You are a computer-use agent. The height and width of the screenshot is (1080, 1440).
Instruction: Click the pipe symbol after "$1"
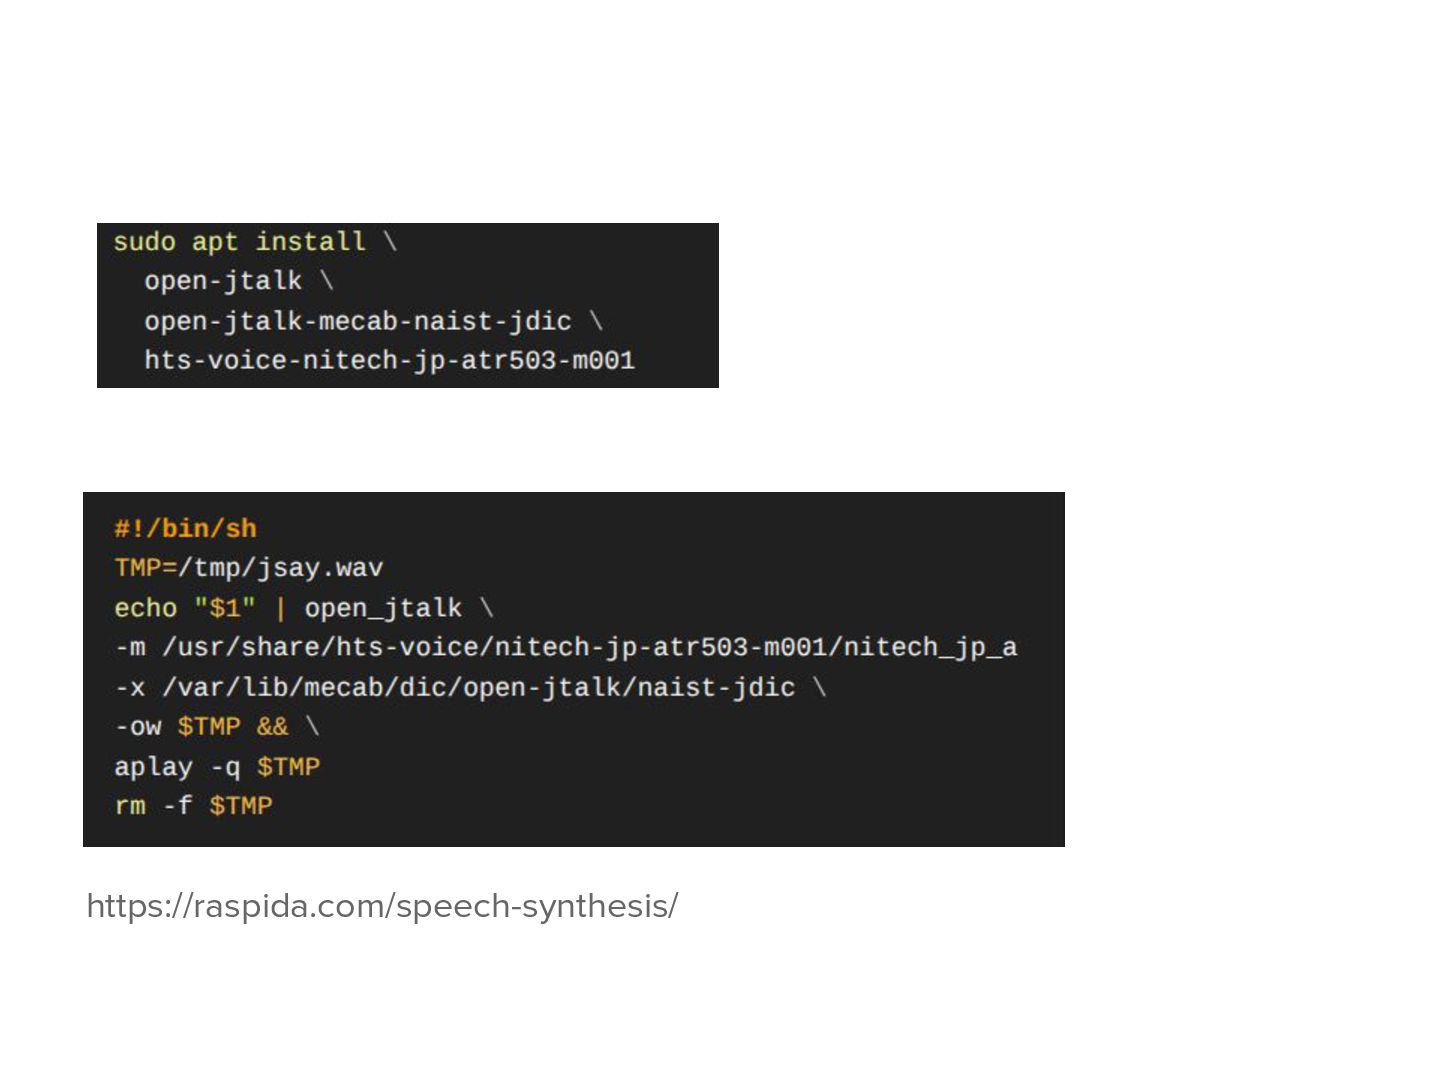tap(280, 608)
